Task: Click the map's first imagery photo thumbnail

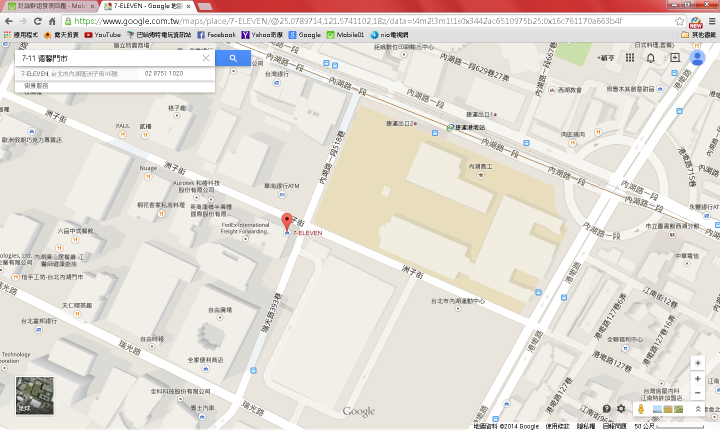Action: click(658, 409)
